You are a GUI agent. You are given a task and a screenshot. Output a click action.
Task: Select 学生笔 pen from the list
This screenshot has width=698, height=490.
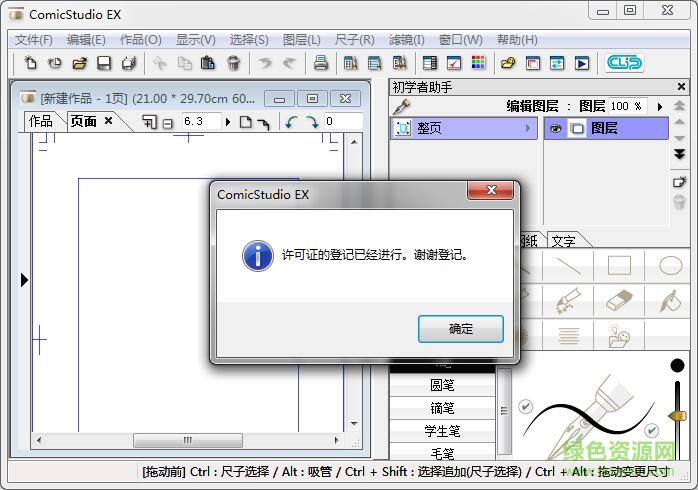[442, 431]
